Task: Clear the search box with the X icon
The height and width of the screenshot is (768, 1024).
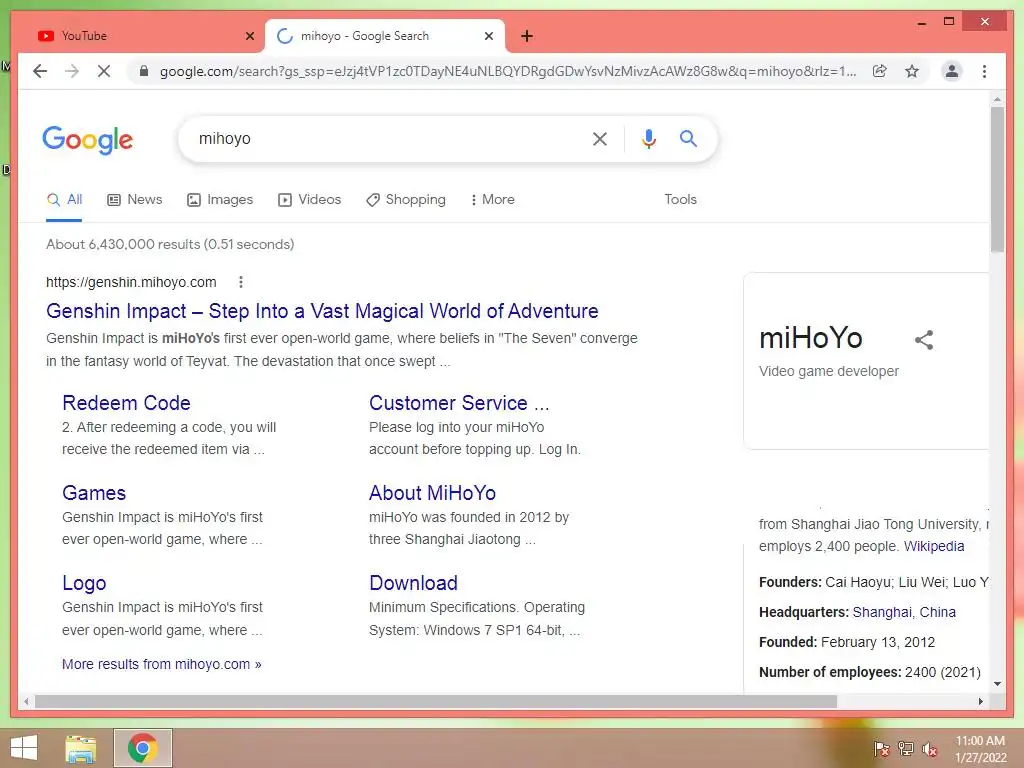Action: (600, 138)
